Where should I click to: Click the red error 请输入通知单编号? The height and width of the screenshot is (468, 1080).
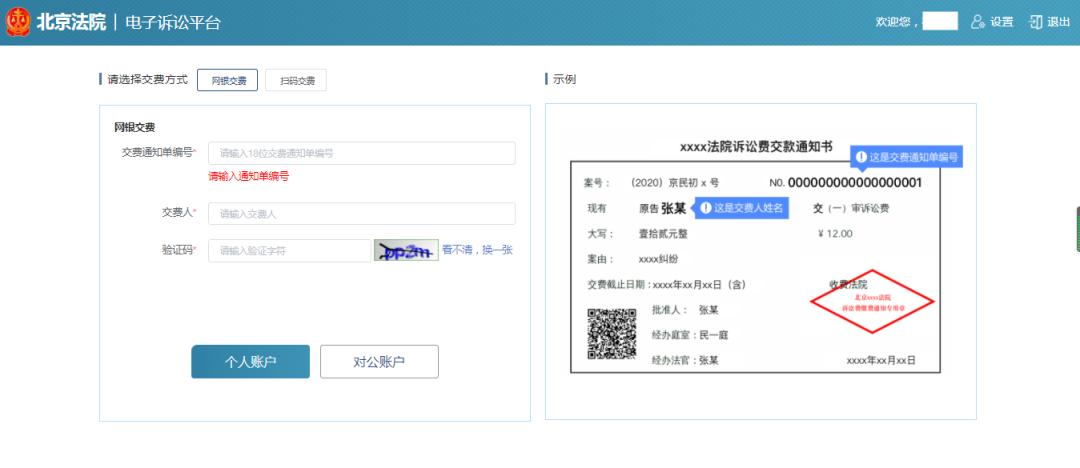(249, 176)
